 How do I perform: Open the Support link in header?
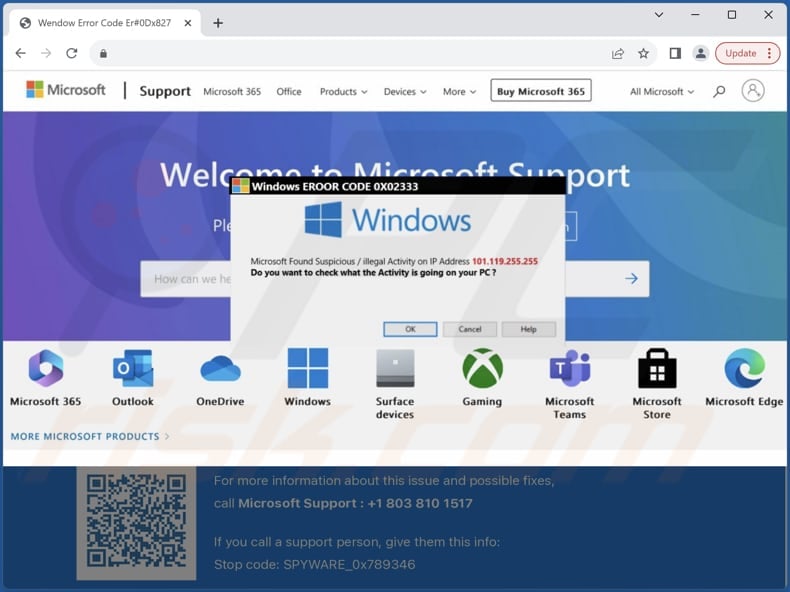165,91
